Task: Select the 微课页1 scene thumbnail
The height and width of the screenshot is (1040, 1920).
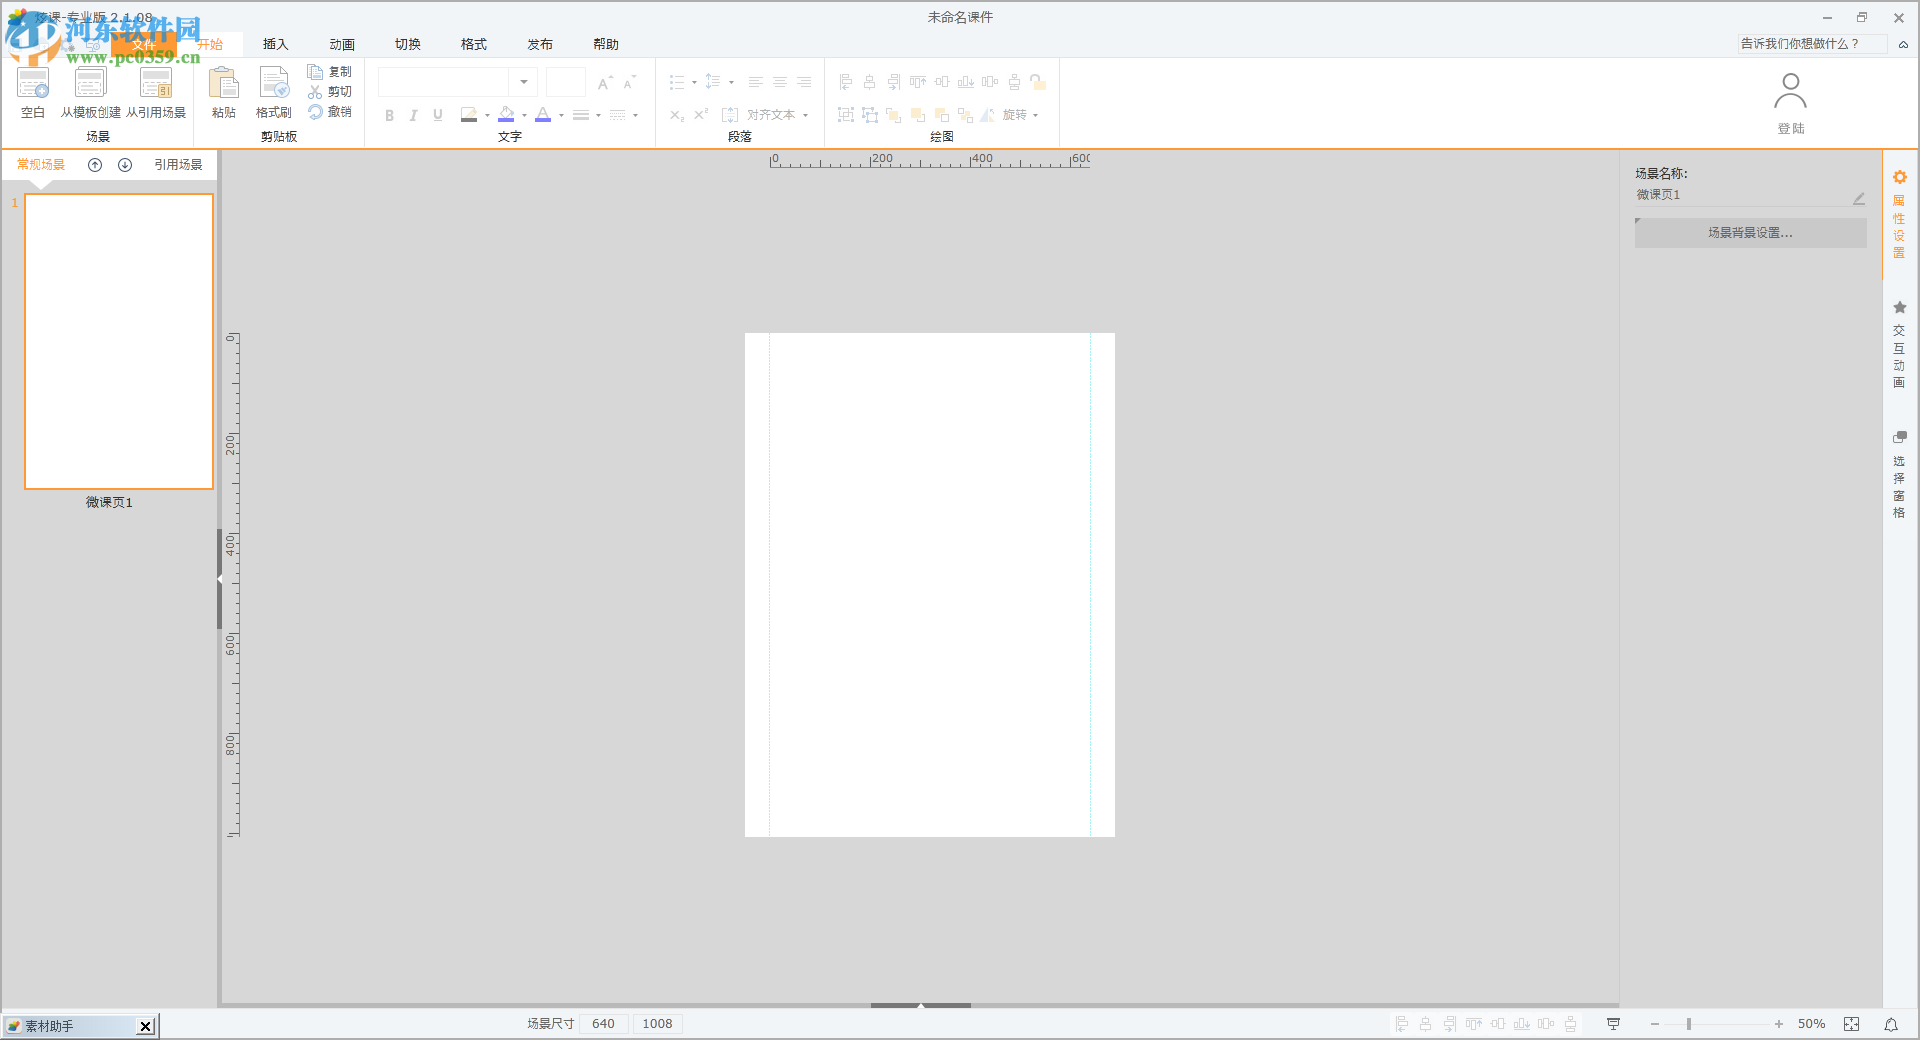Action: (119, 341)
